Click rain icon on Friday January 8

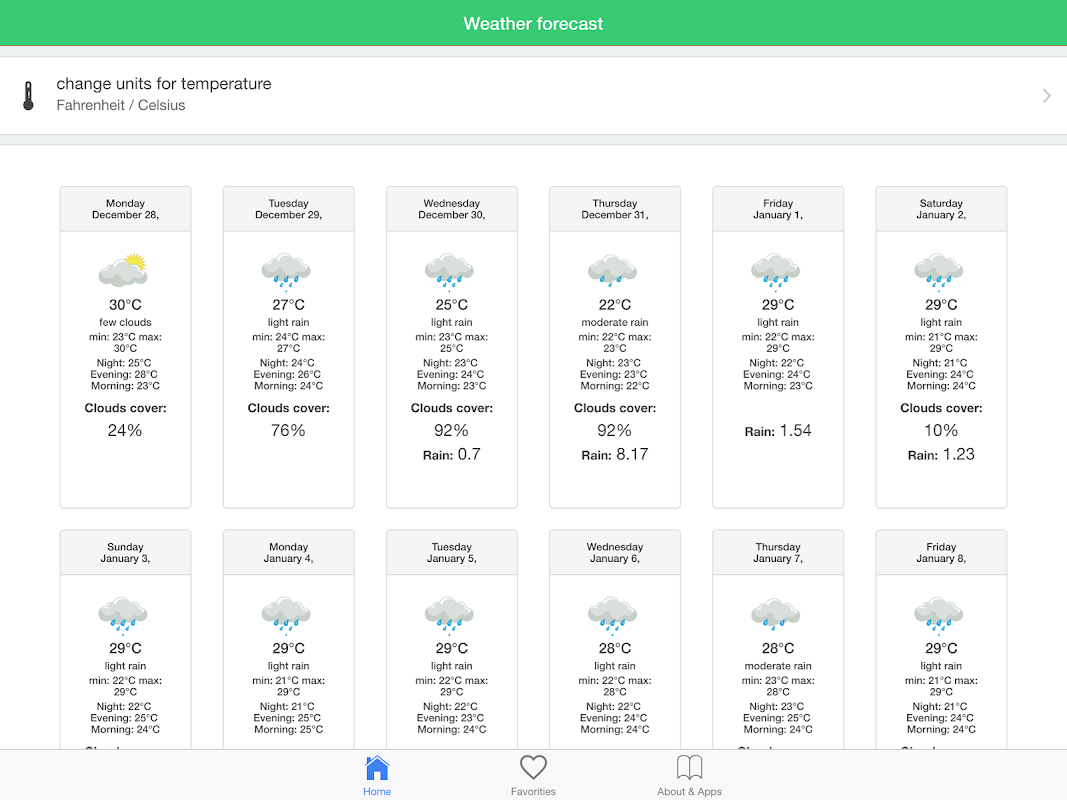[940, 614]
